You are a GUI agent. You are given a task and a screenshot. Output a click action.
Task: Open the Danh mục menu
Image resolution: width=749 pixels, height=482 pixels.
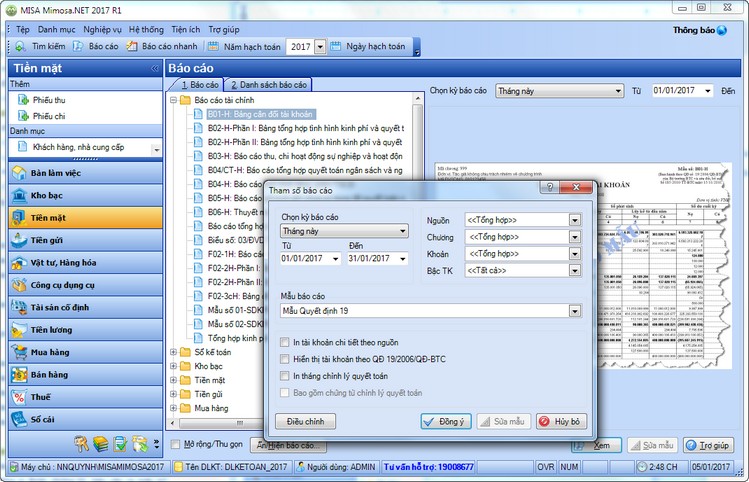tap(56, 30)
